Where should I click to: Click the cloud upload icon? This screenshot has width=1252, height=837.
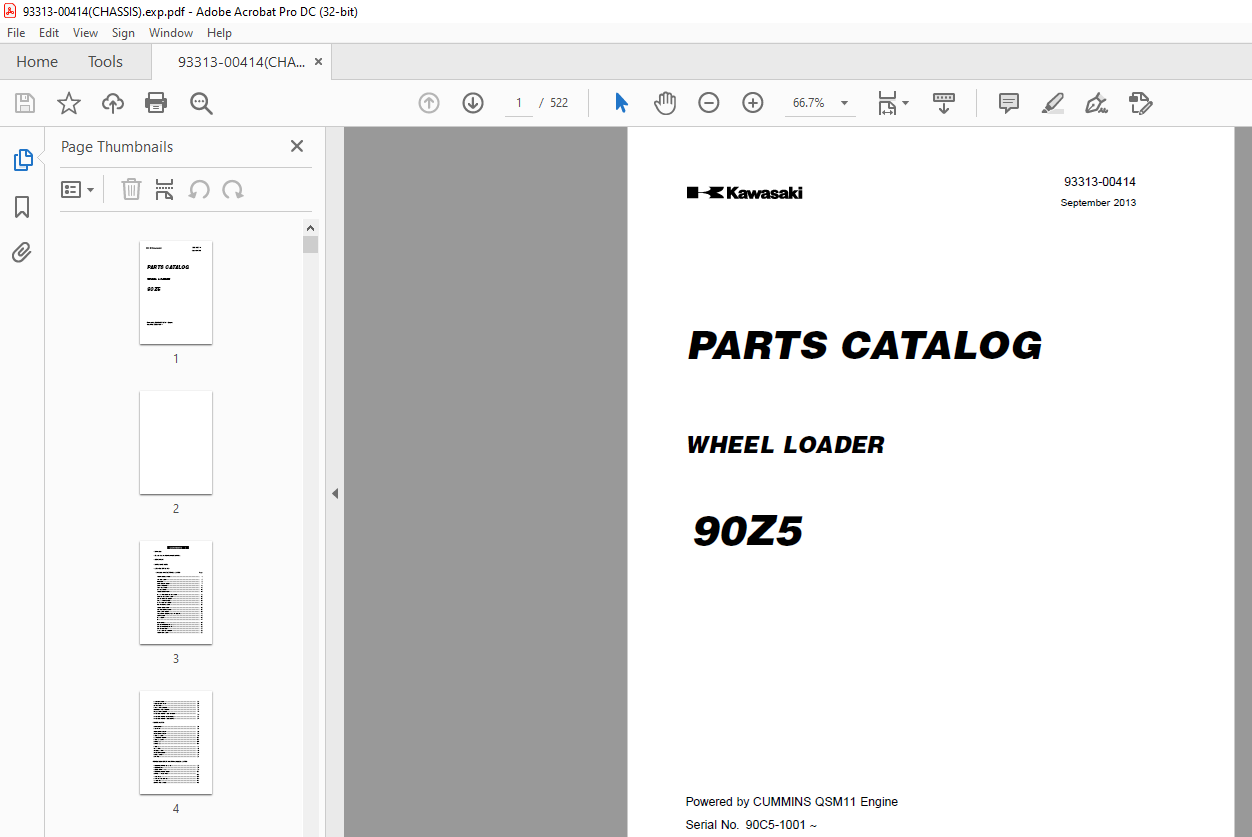(113, 103)
